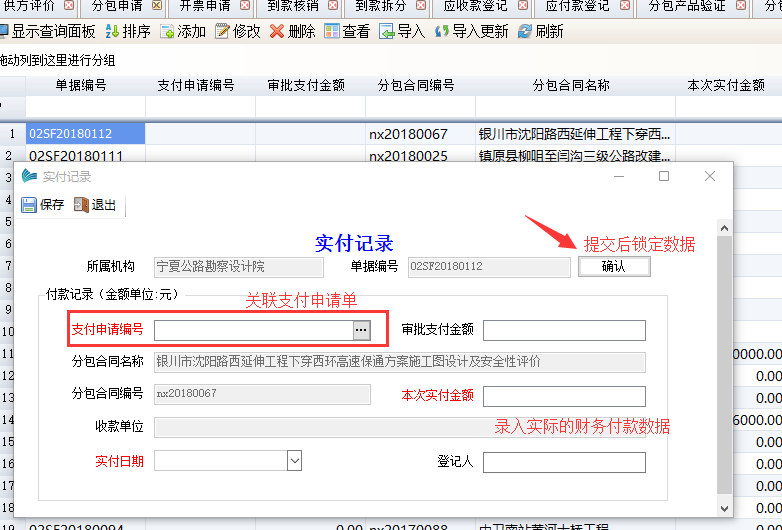Click the 本次实付金额 input field
The height and width of the screenshot is (530, 782).
point(564,396)
